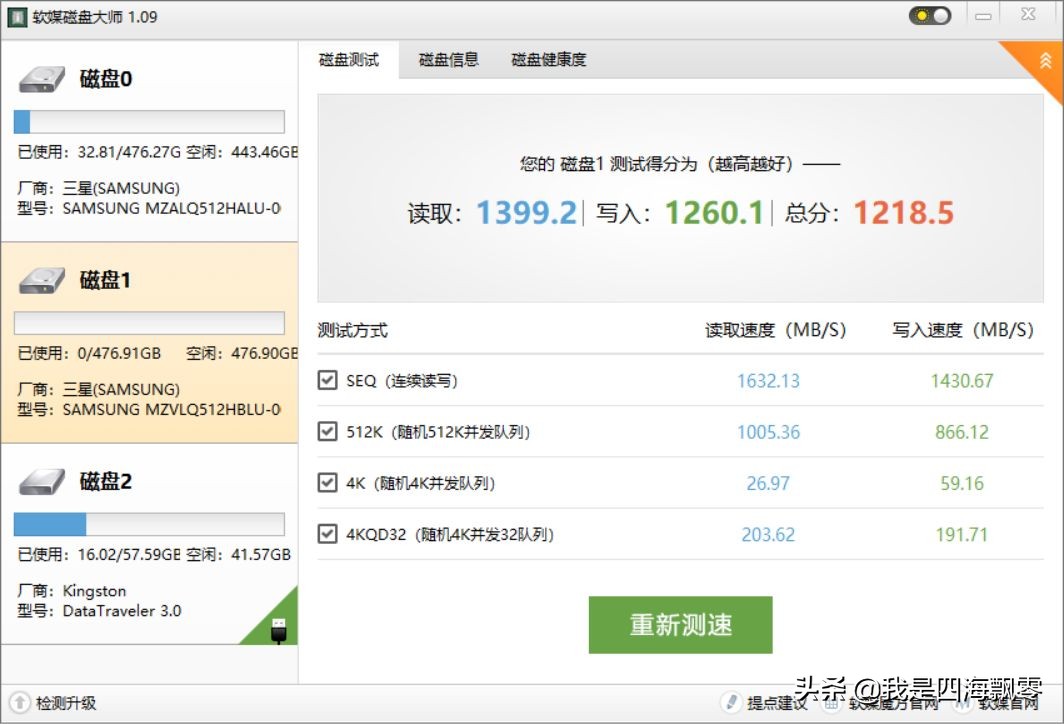Viewport: 1064px width, 724px height.
Task: Disable the 4K random test checkbox
Action: (327, 483)
